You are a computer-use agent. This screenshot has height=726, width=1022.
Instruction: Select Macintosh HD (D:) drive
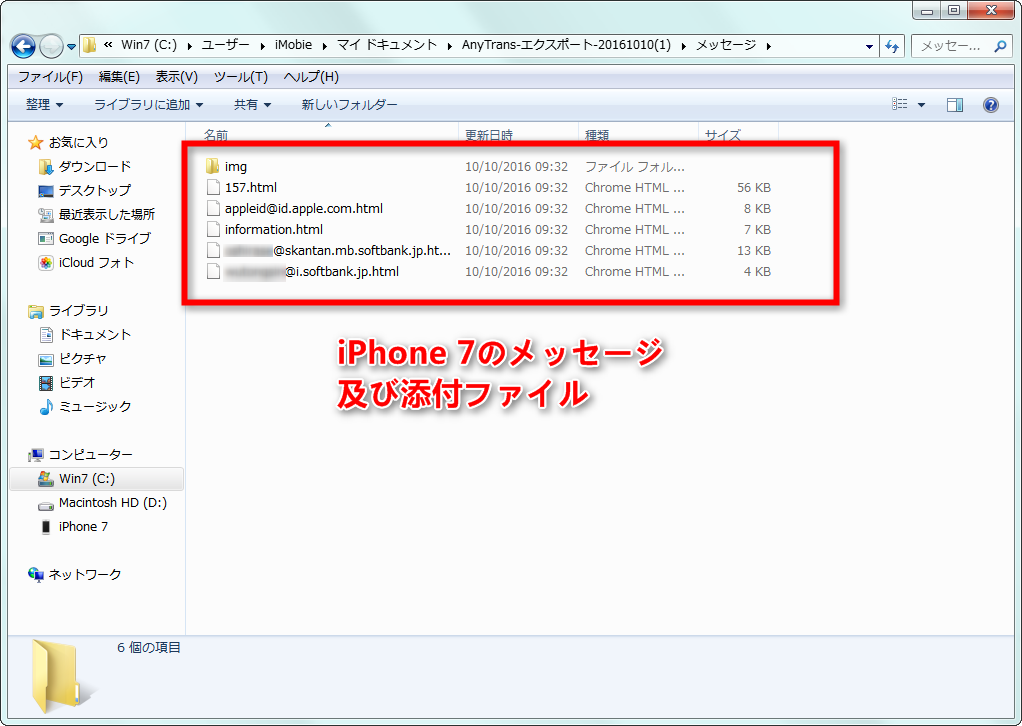point(113,502)
